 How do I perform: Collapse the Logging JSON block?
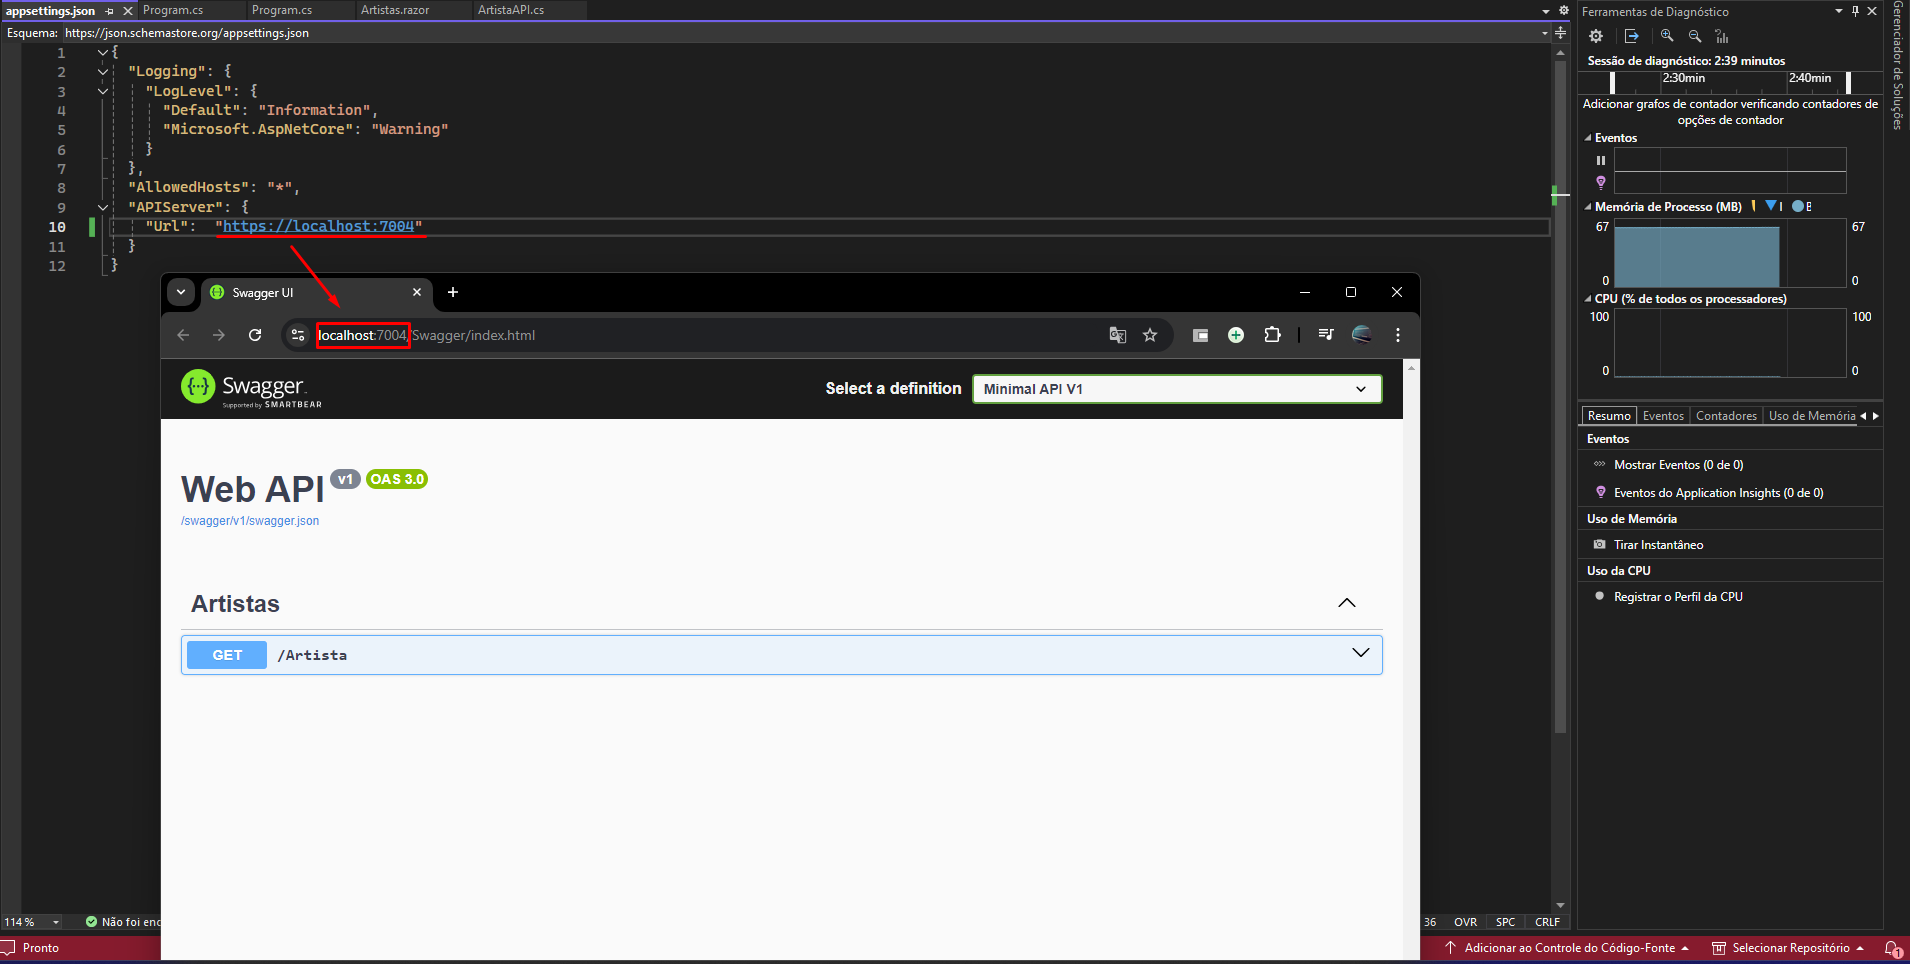point(103,72)
